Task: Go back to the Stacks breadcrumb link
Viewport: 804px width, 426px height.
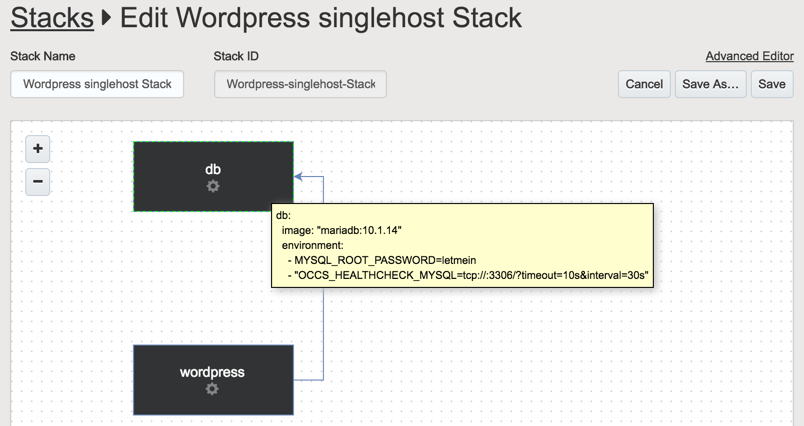Action: pos(52,17)
